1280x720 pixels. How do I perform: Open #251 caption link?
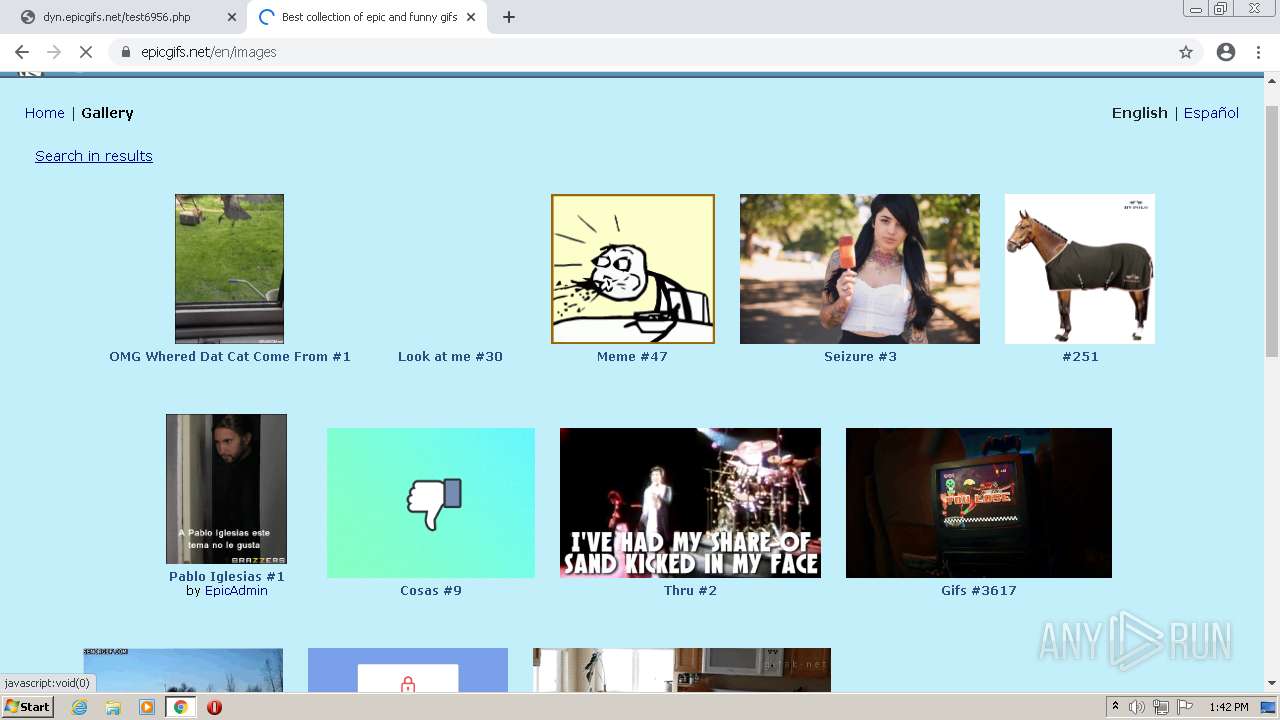pyautogui.click(x=1080, y=356)
